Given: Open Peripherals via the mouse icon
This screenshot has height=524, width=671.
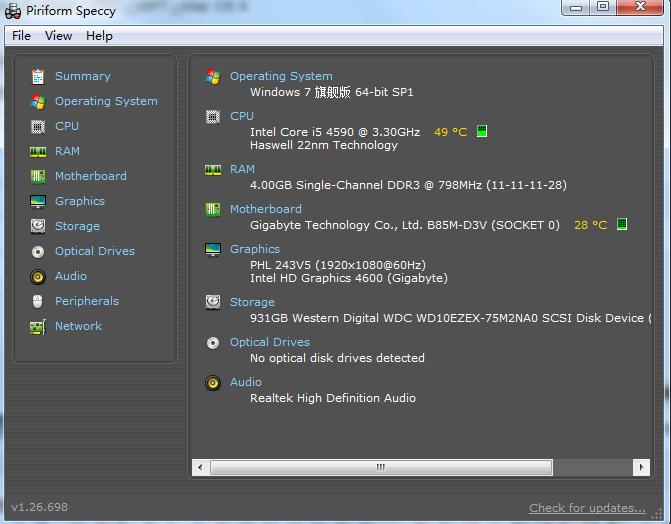Looking at the screenshot, I should click(x=38, y=302).
